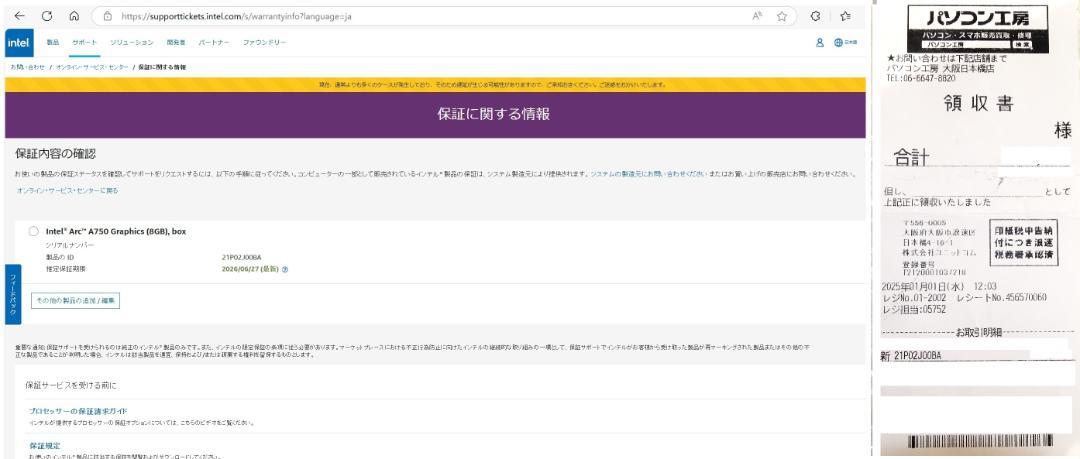Reload the page with the refresh icon
Image resolution: width=1080 pixels, height=459 pixels.
click(x=47, y=16)
